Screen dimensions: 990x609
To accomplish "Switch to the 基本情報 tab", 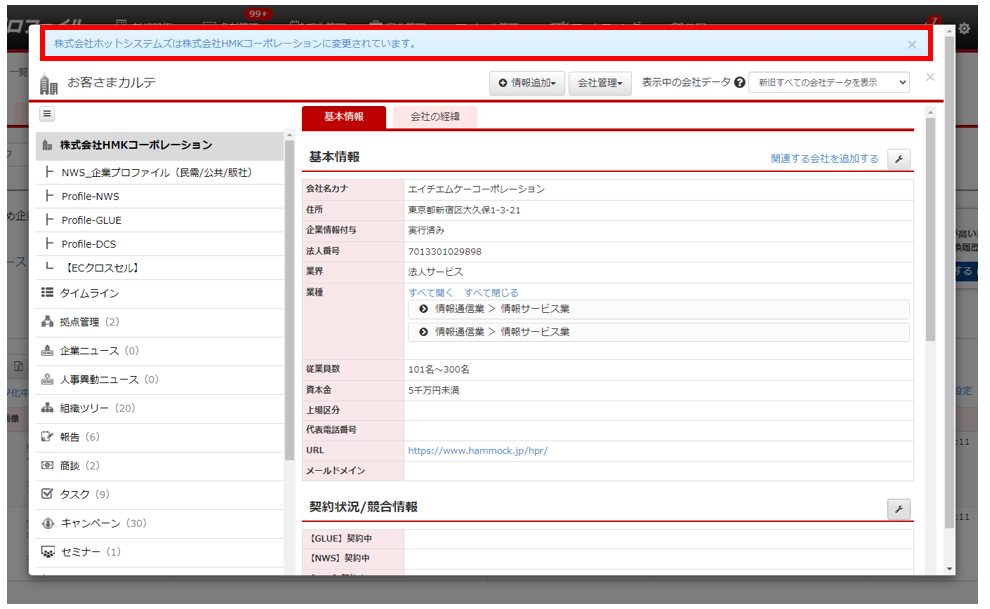I will 344,117.
